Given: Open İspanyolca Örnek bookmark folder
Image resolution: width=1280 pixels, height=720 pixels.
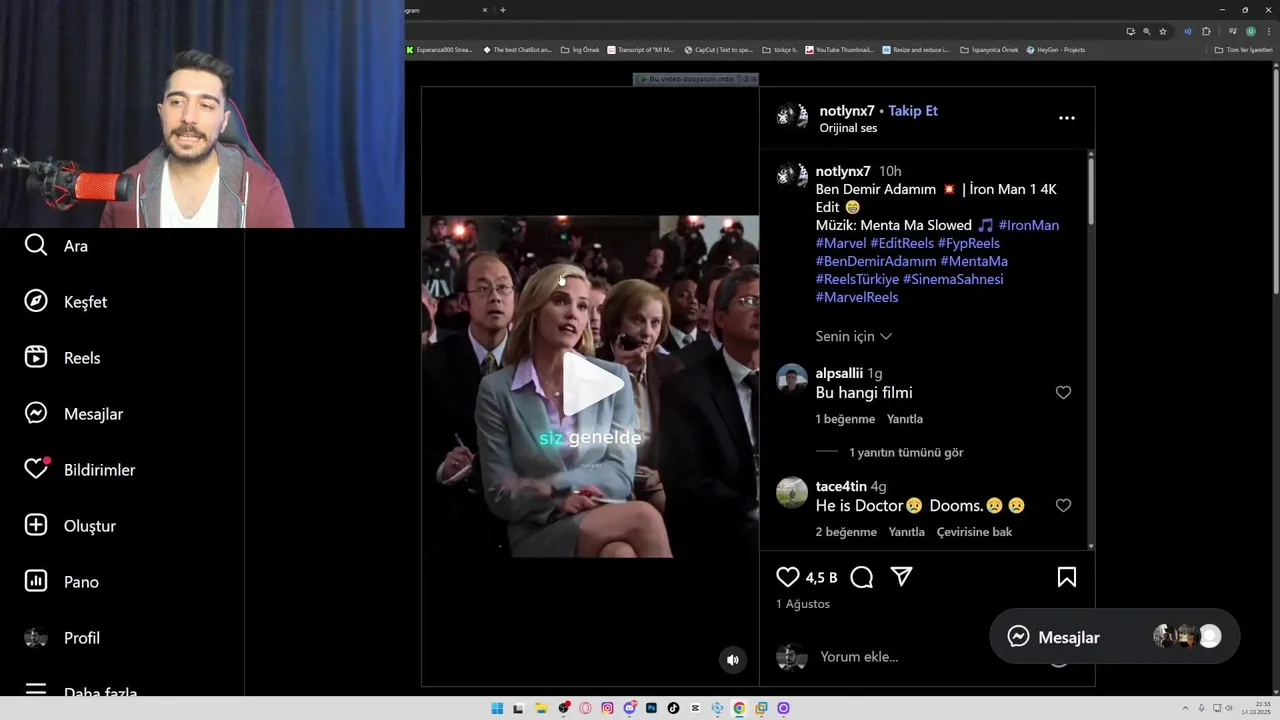Looking at the screenshot, I should click(989, 50).
